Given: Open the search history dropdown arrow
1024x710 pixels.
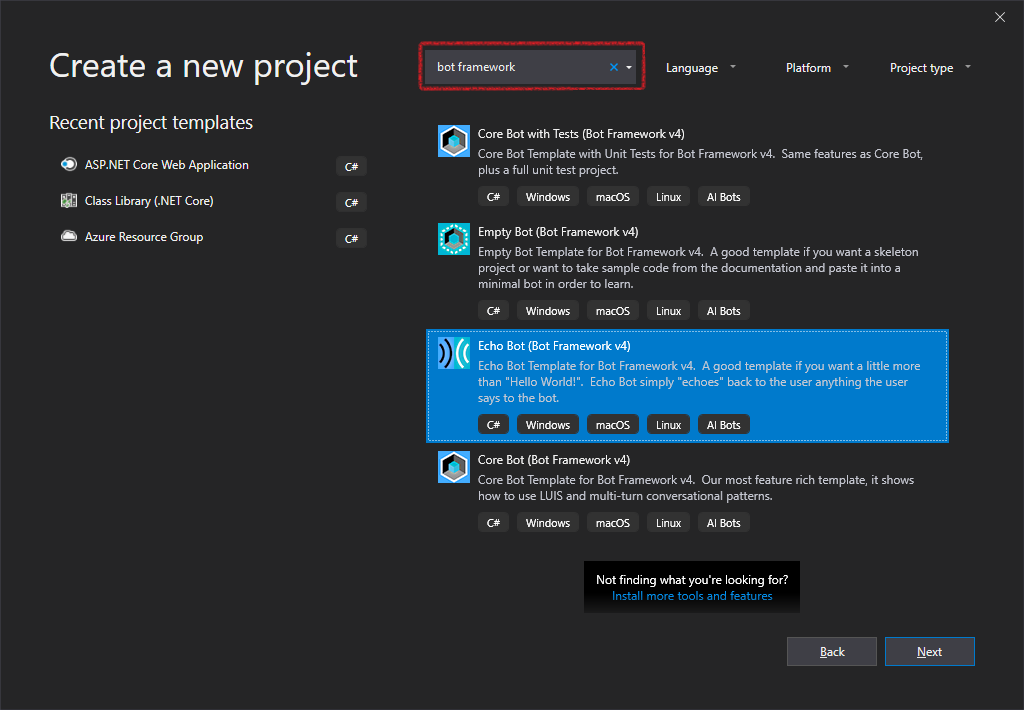Looking at the screenshot, I should click(x=629, y=67).
